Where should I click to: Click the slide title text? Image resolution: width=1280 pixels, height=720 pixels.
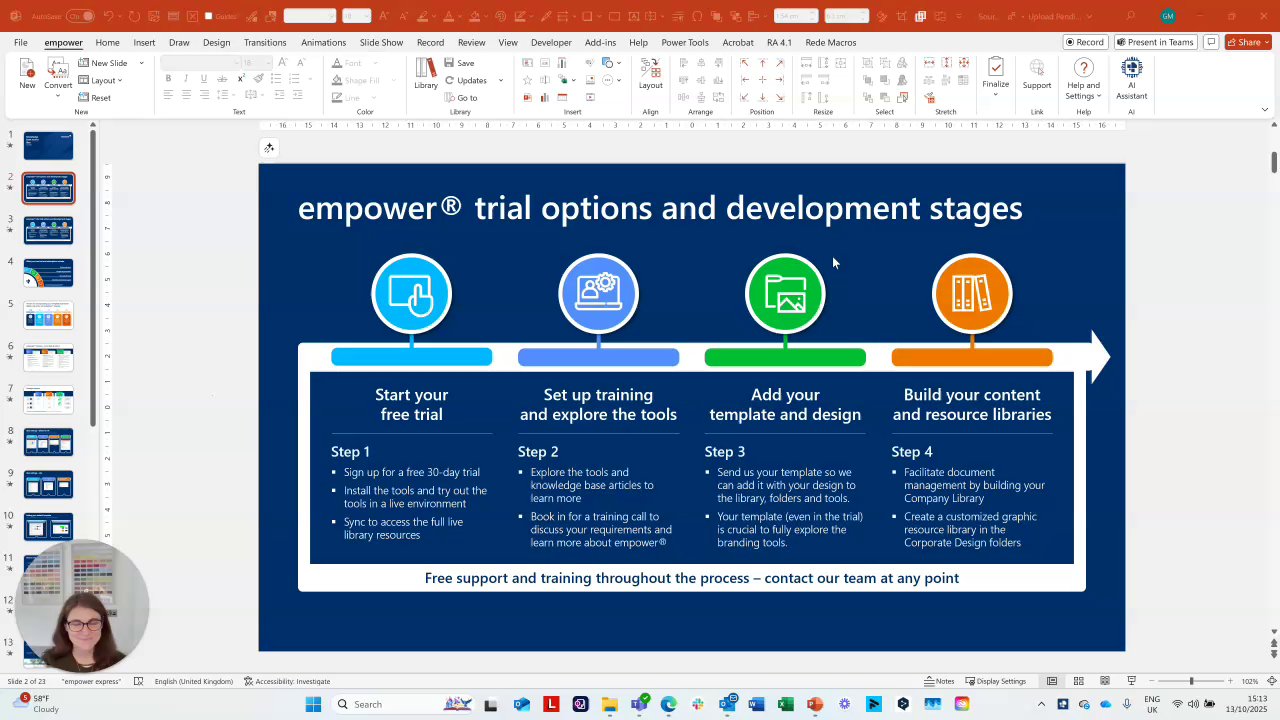pyautogui.click(x=660, y=208)
